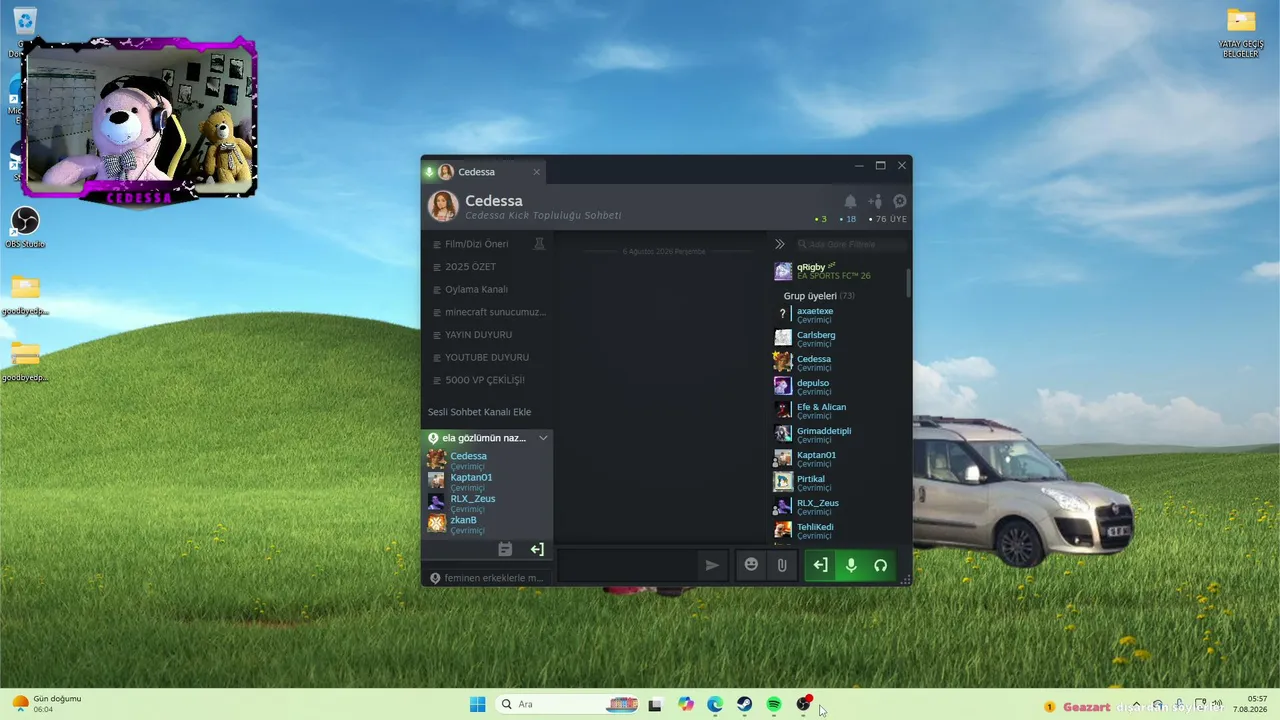Image resolution: width=1280 pixels, height=720 pixels.
Task: Select member depulso
Action: coord(839,387)
